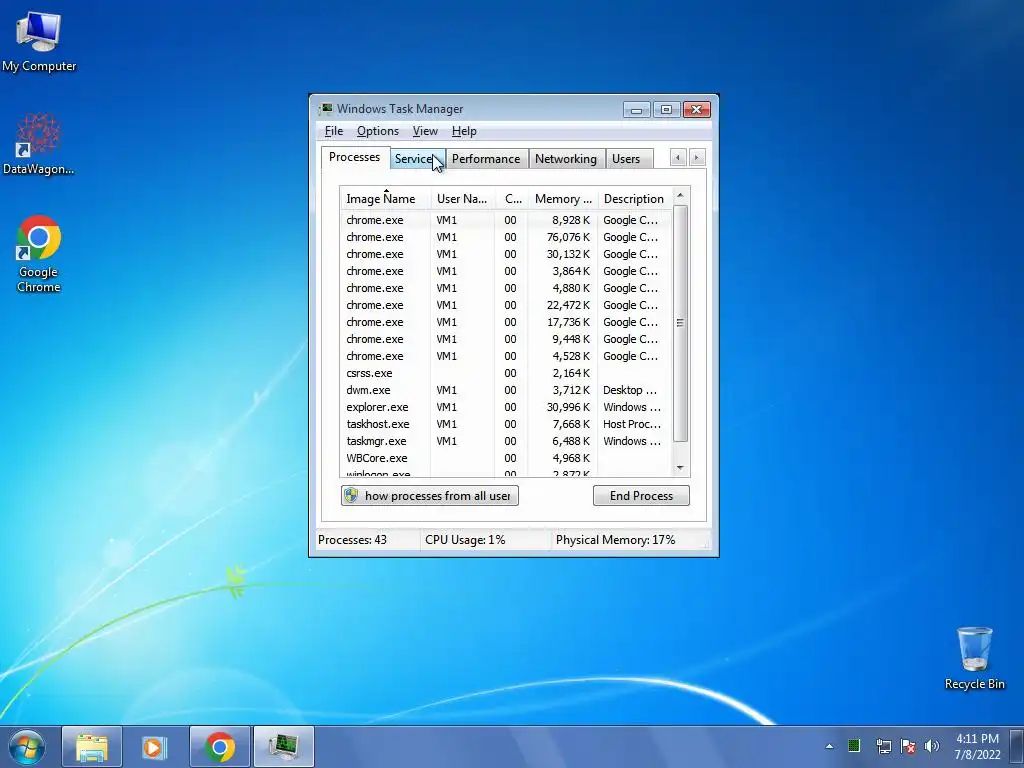Viewport: 1024px width, 768px height.
Task: Close the Task Manager window
Action: click(x=697, y=110)
